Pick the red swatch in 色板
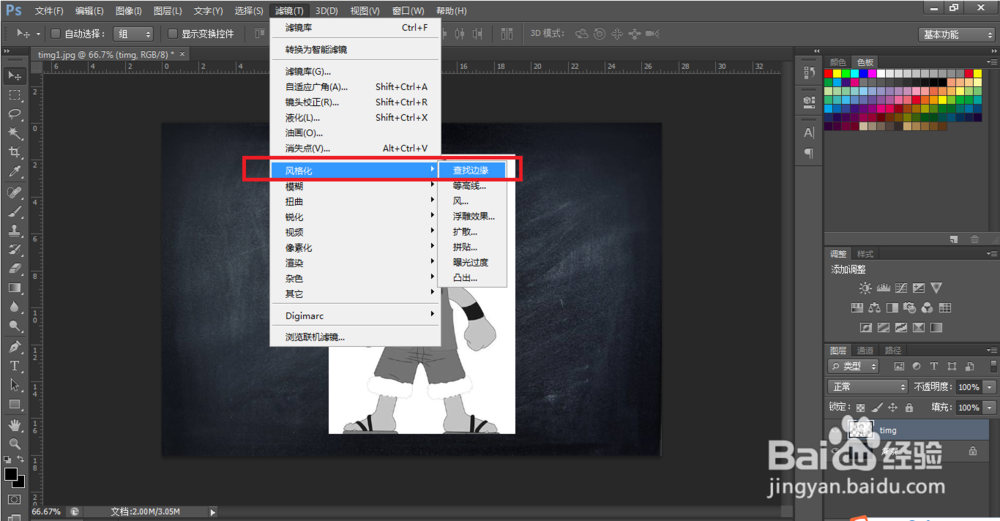 coord(828,74)
